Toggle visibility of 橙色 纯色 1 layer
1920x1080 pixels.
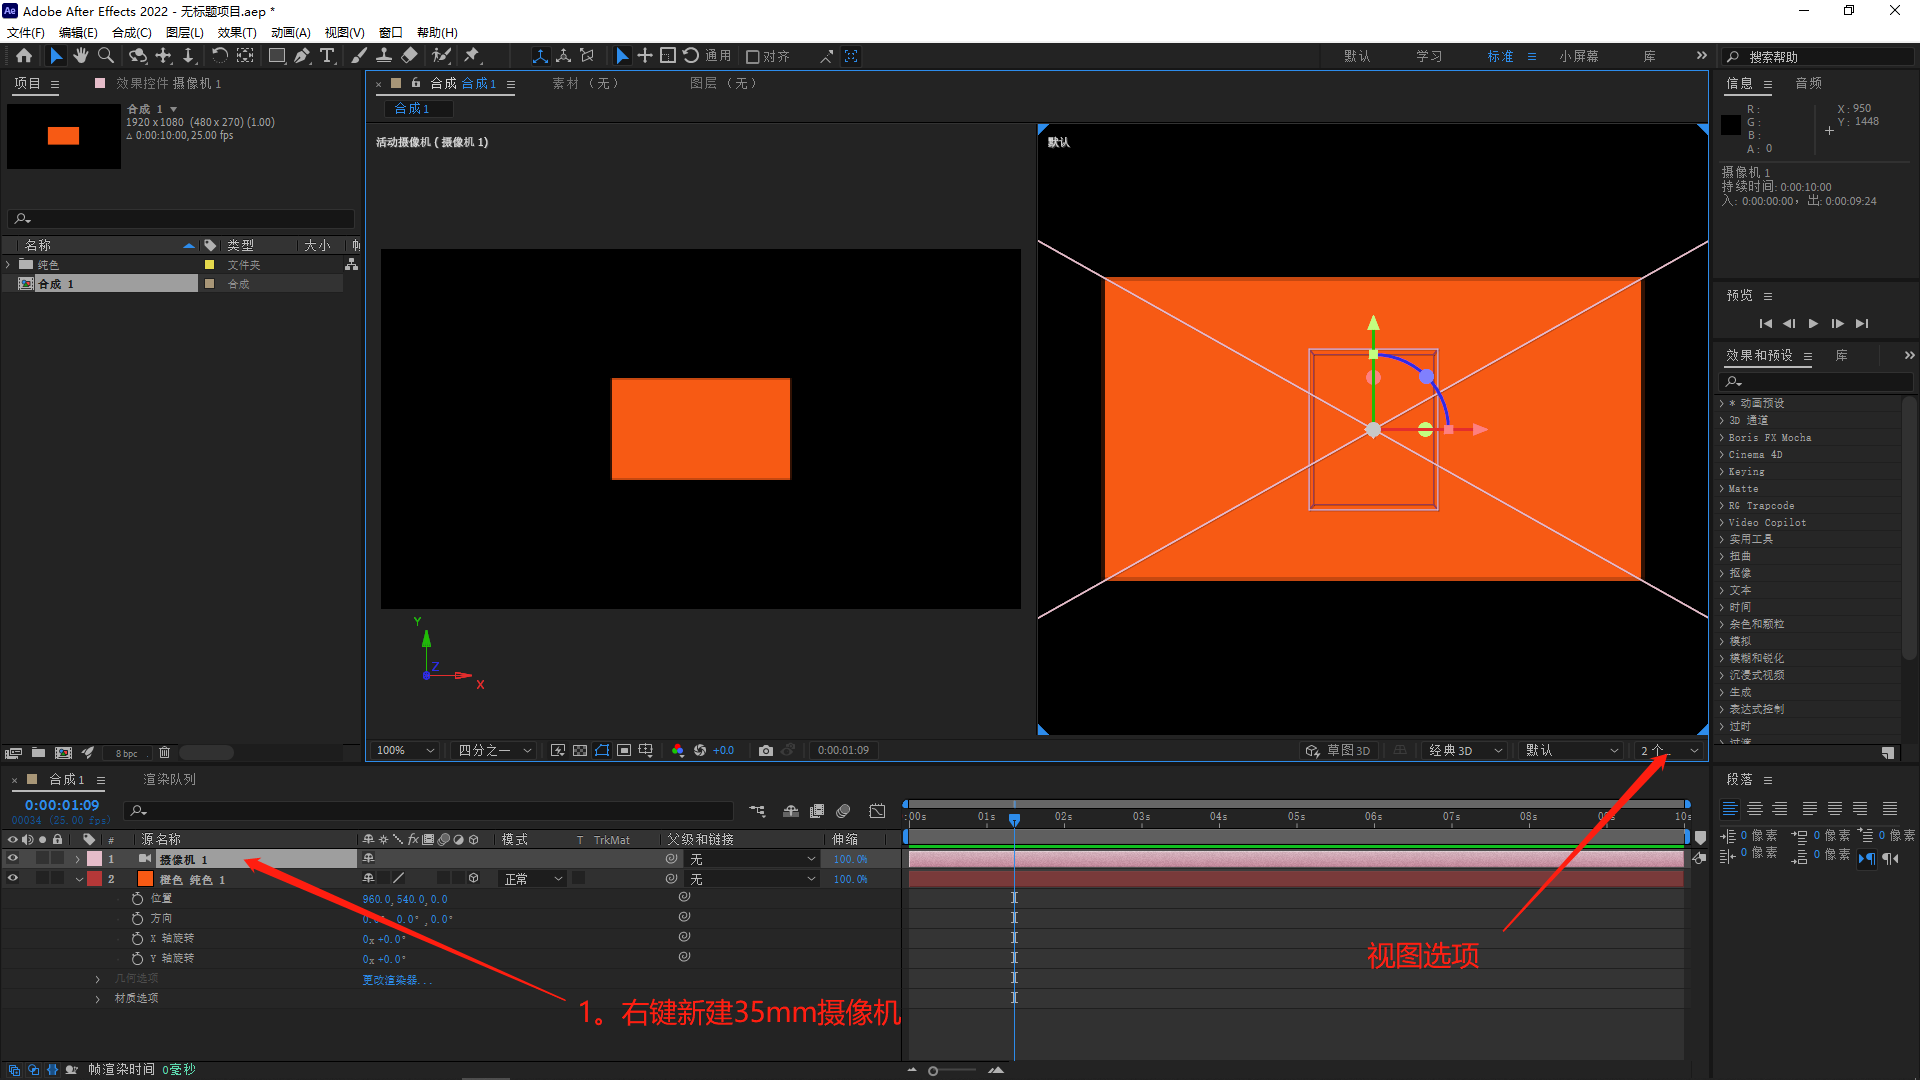pos(13,879)
